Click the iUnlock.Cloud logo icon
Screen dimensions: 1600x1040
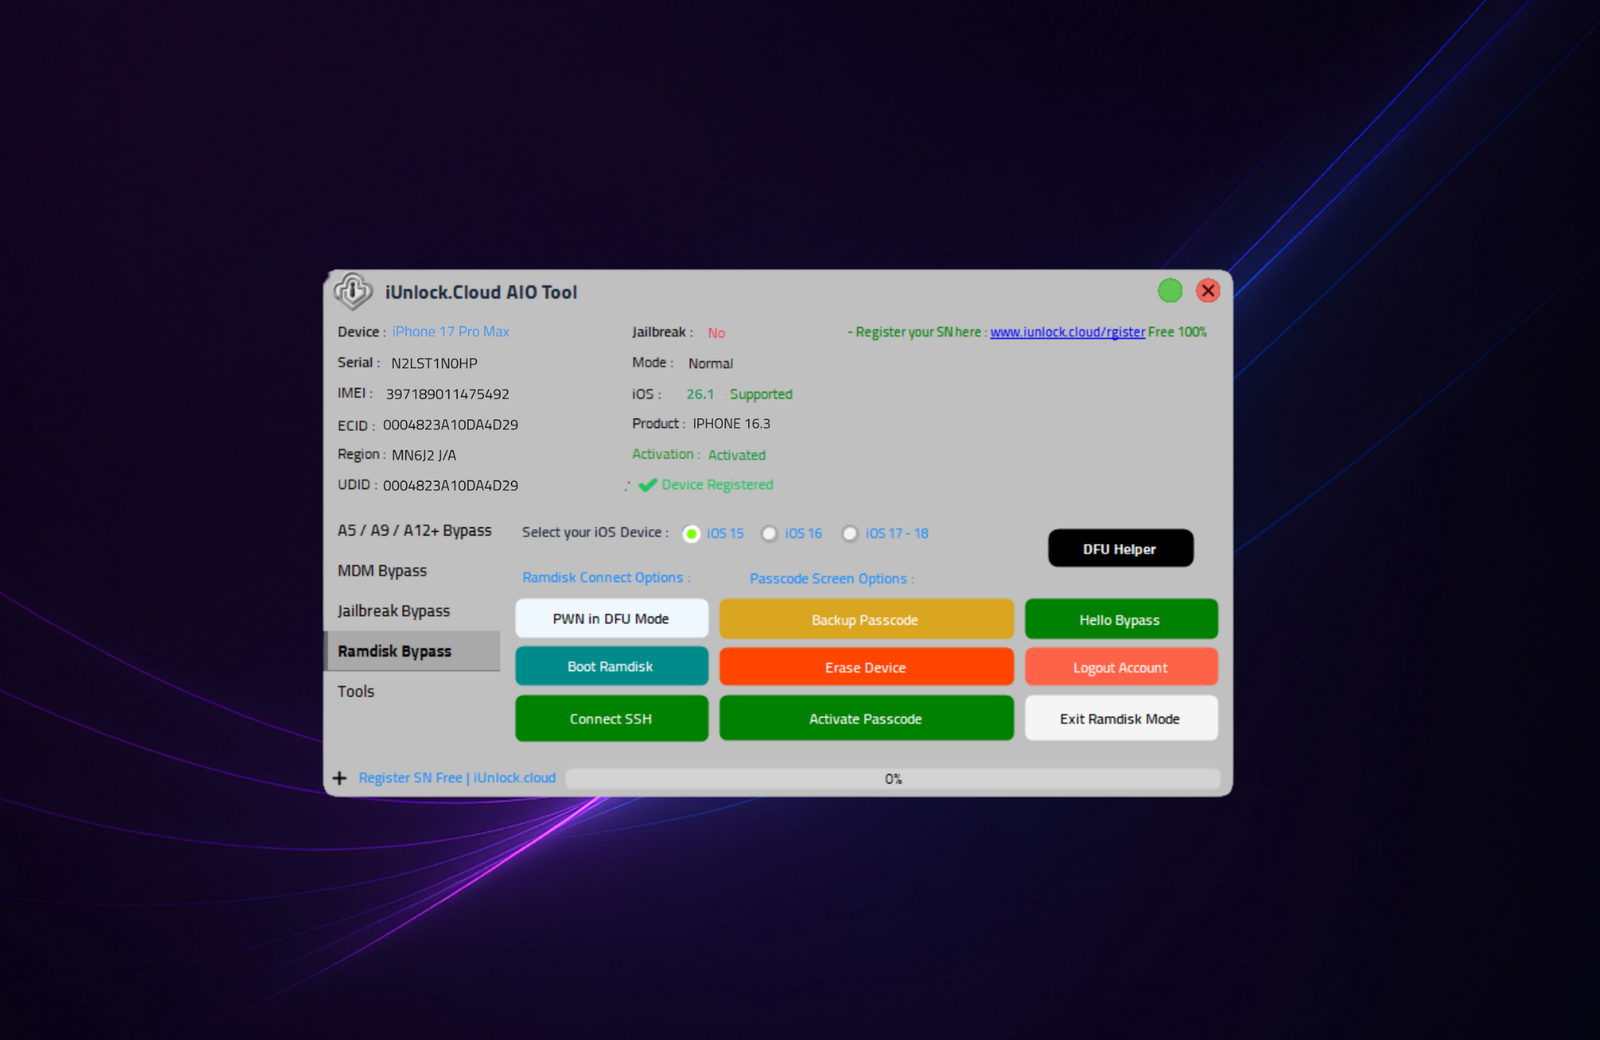pos(353,291)
